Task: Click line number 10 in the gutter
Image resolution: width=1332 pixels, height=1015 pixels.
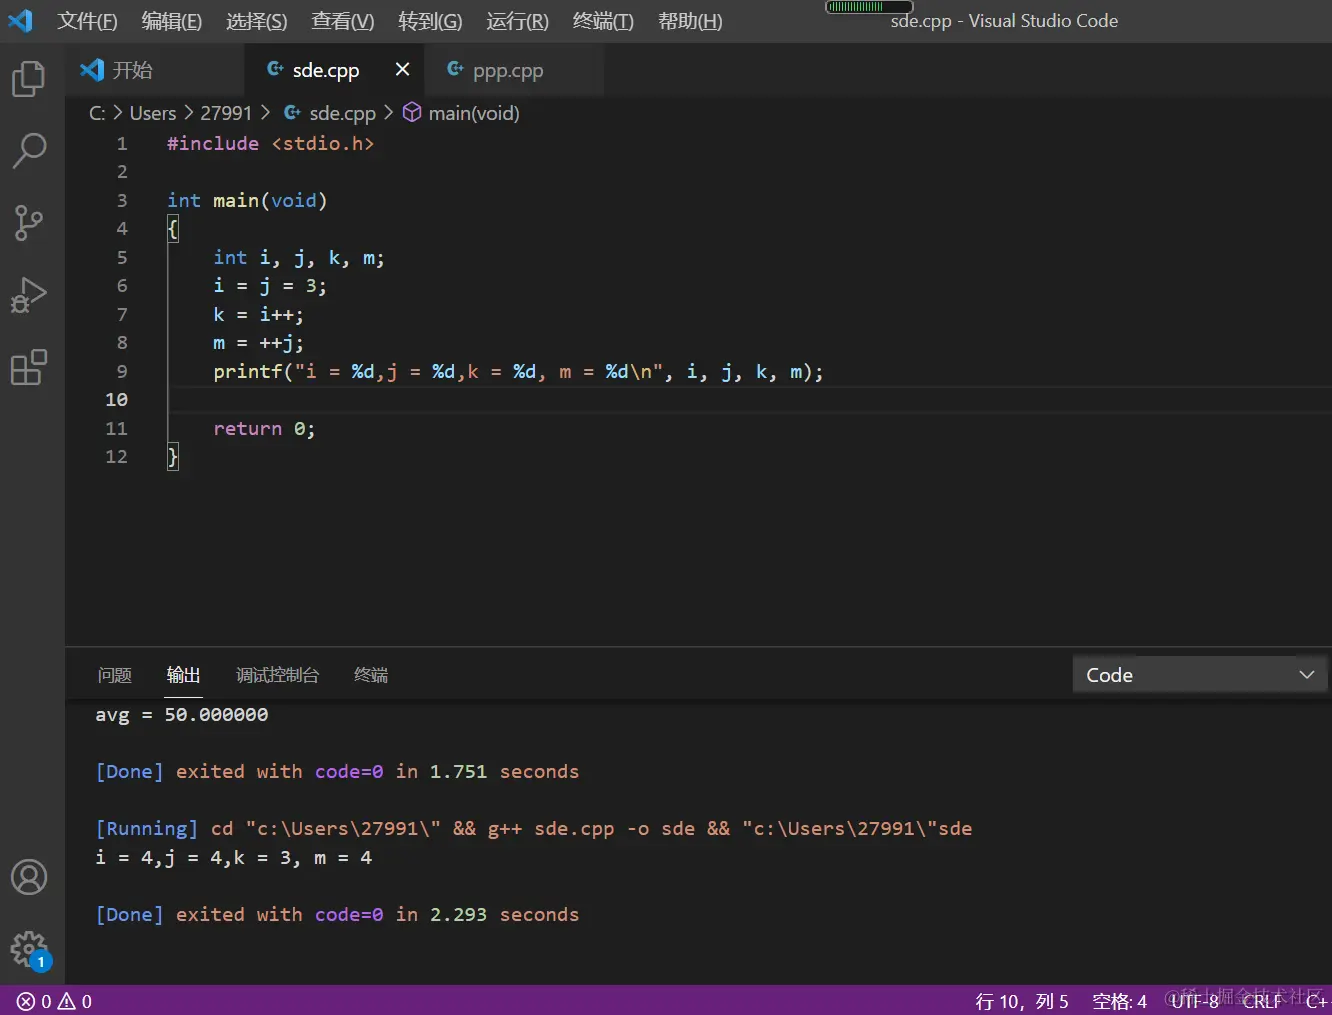Action: click(x=116, y=399)
